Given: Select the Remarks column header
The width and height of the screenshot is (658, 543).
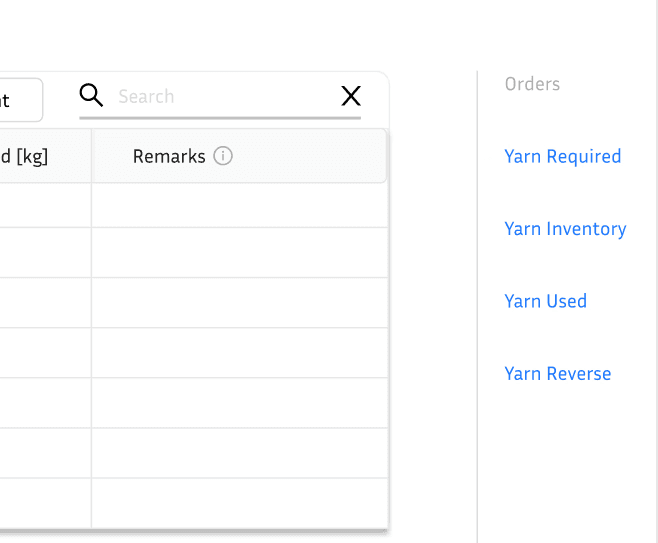Looking at the screenshot, I should [168, 156].
